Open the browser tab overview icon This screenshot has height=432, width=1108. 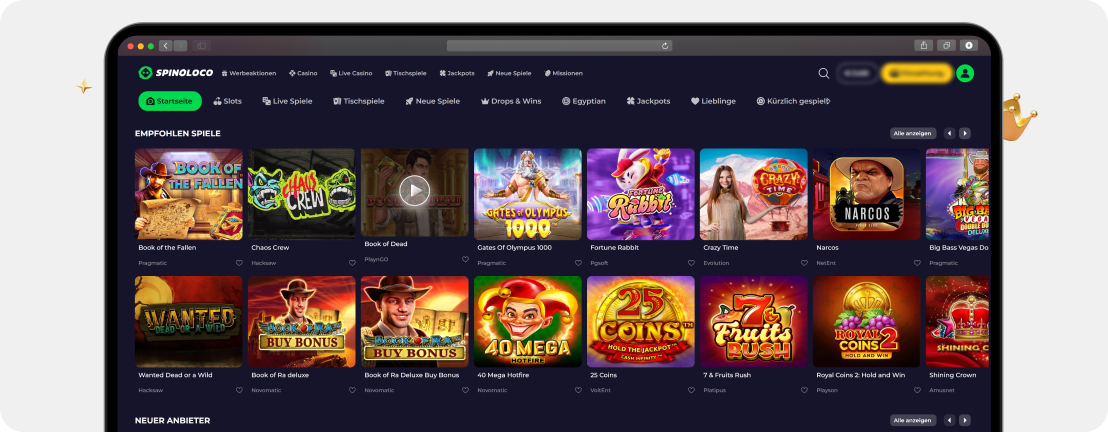946,45
